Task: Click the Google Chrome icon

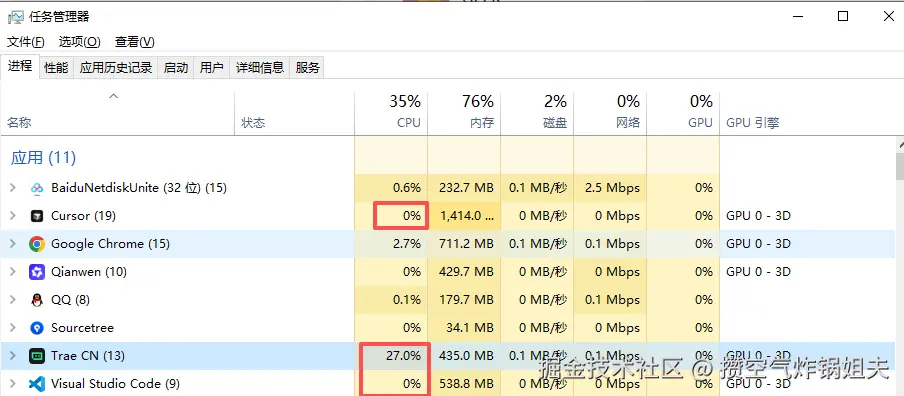Action: (x=36, y=244)
